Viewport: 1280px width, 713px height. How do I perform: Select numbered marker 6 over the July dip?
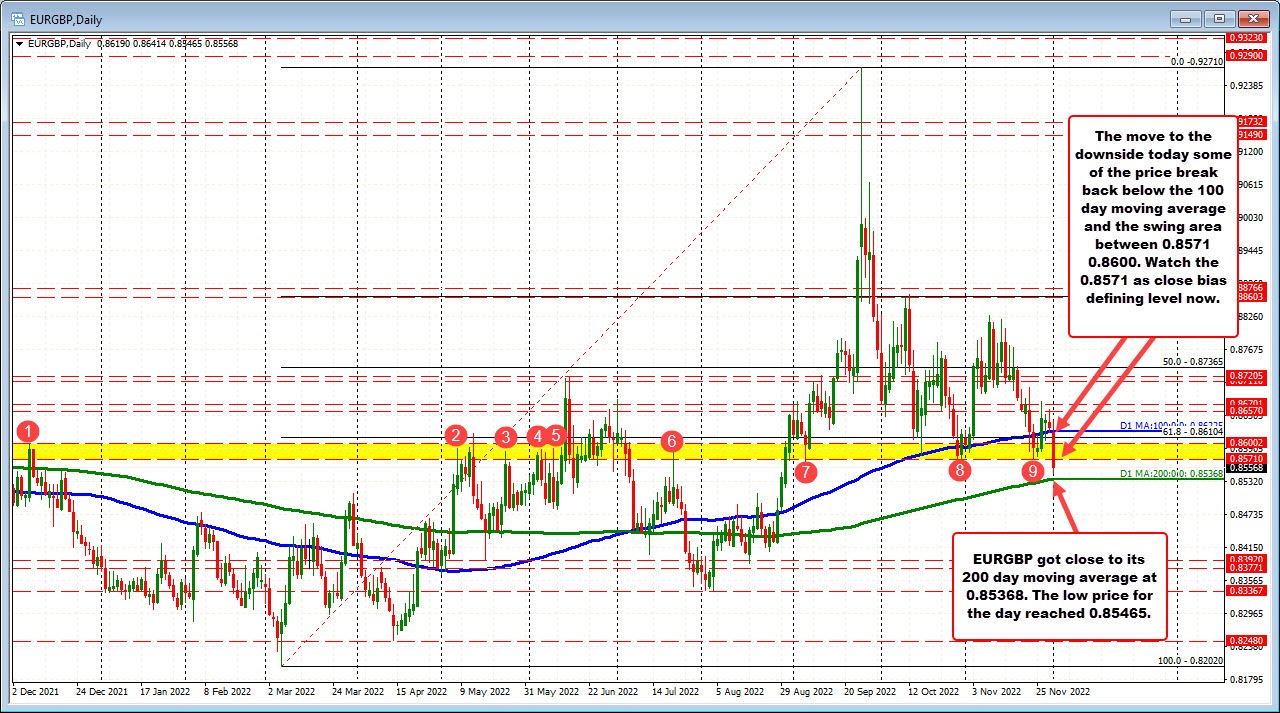[671, 441]
